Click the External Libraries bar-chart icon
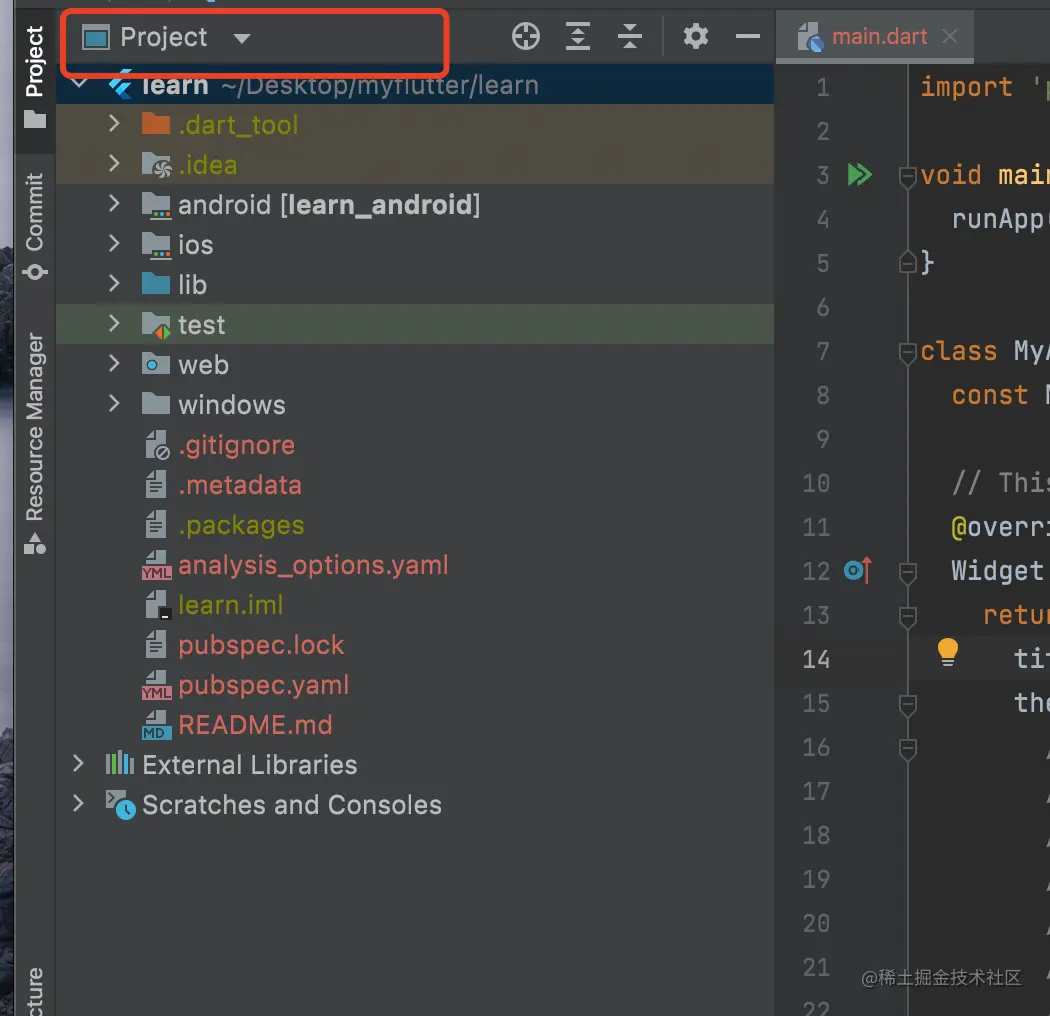The width and height of the screenshot is (1050, 1016). pyautogui.click(x=120, y=764)
